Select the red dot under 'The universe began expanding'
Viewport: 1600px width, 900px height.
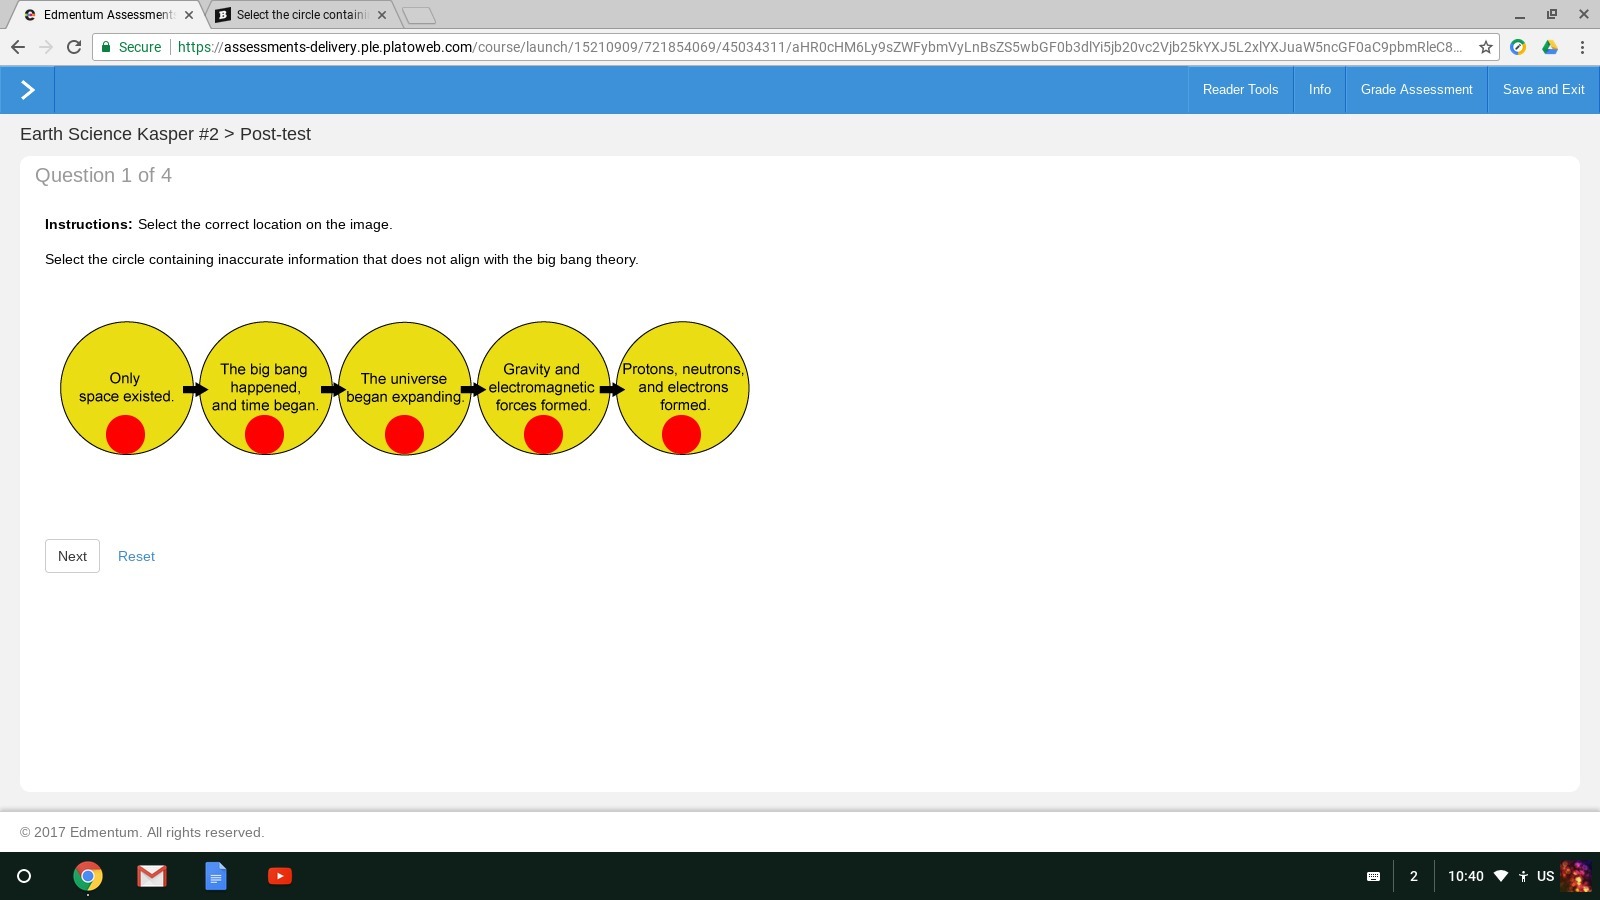pyautogui.click(x=404, y=435)
